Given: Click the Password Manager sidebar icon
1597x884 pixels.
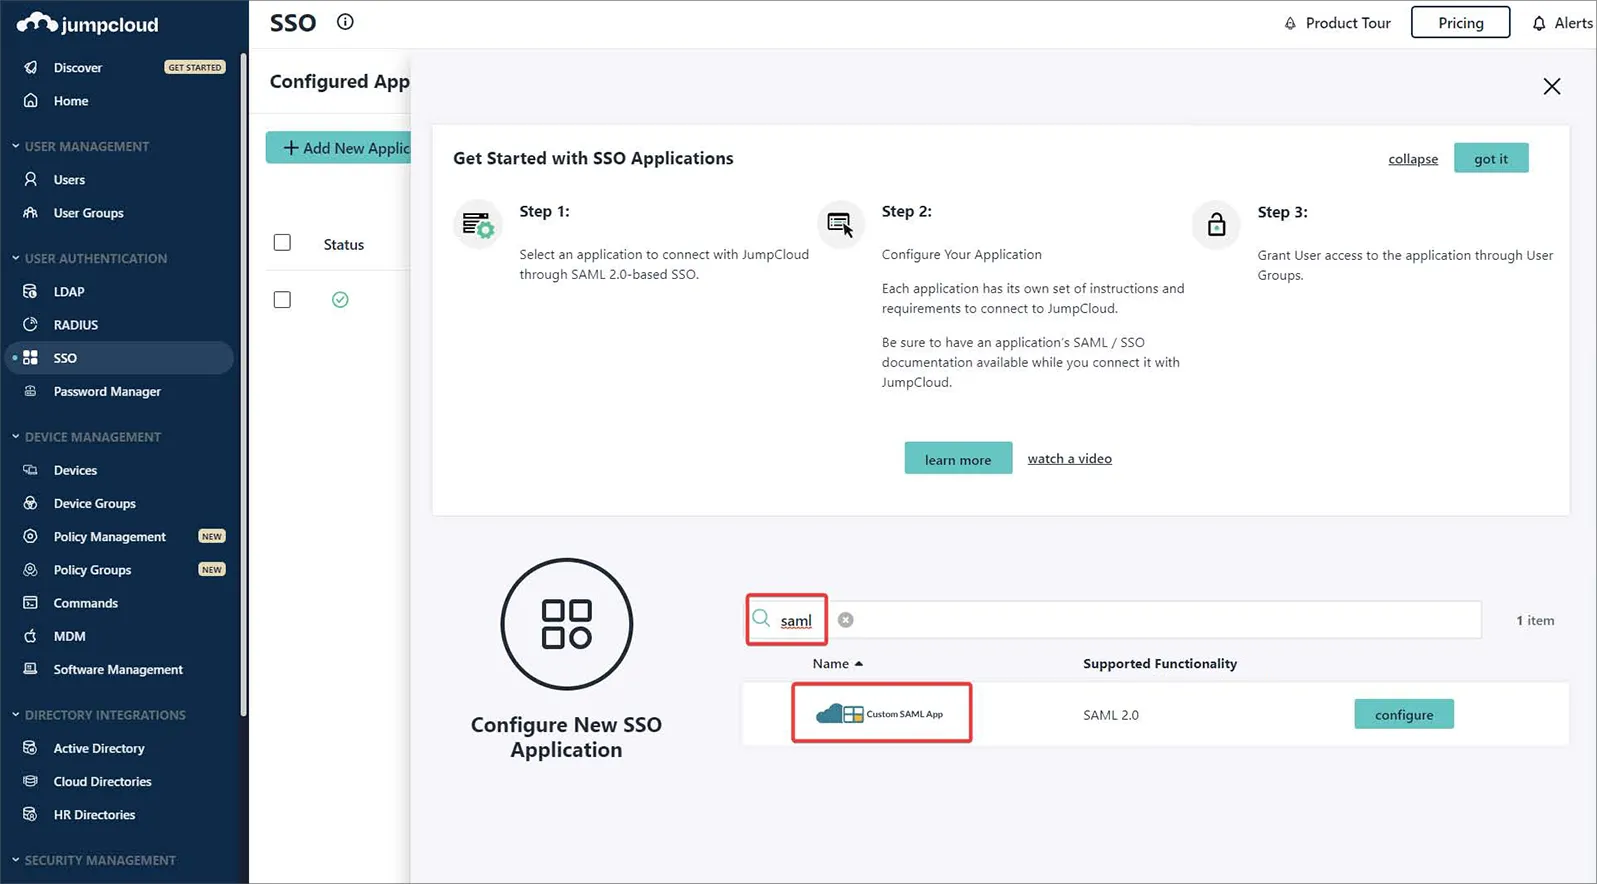Looking at the screenshot, I should pyautogui.click(x=31, y=391).
